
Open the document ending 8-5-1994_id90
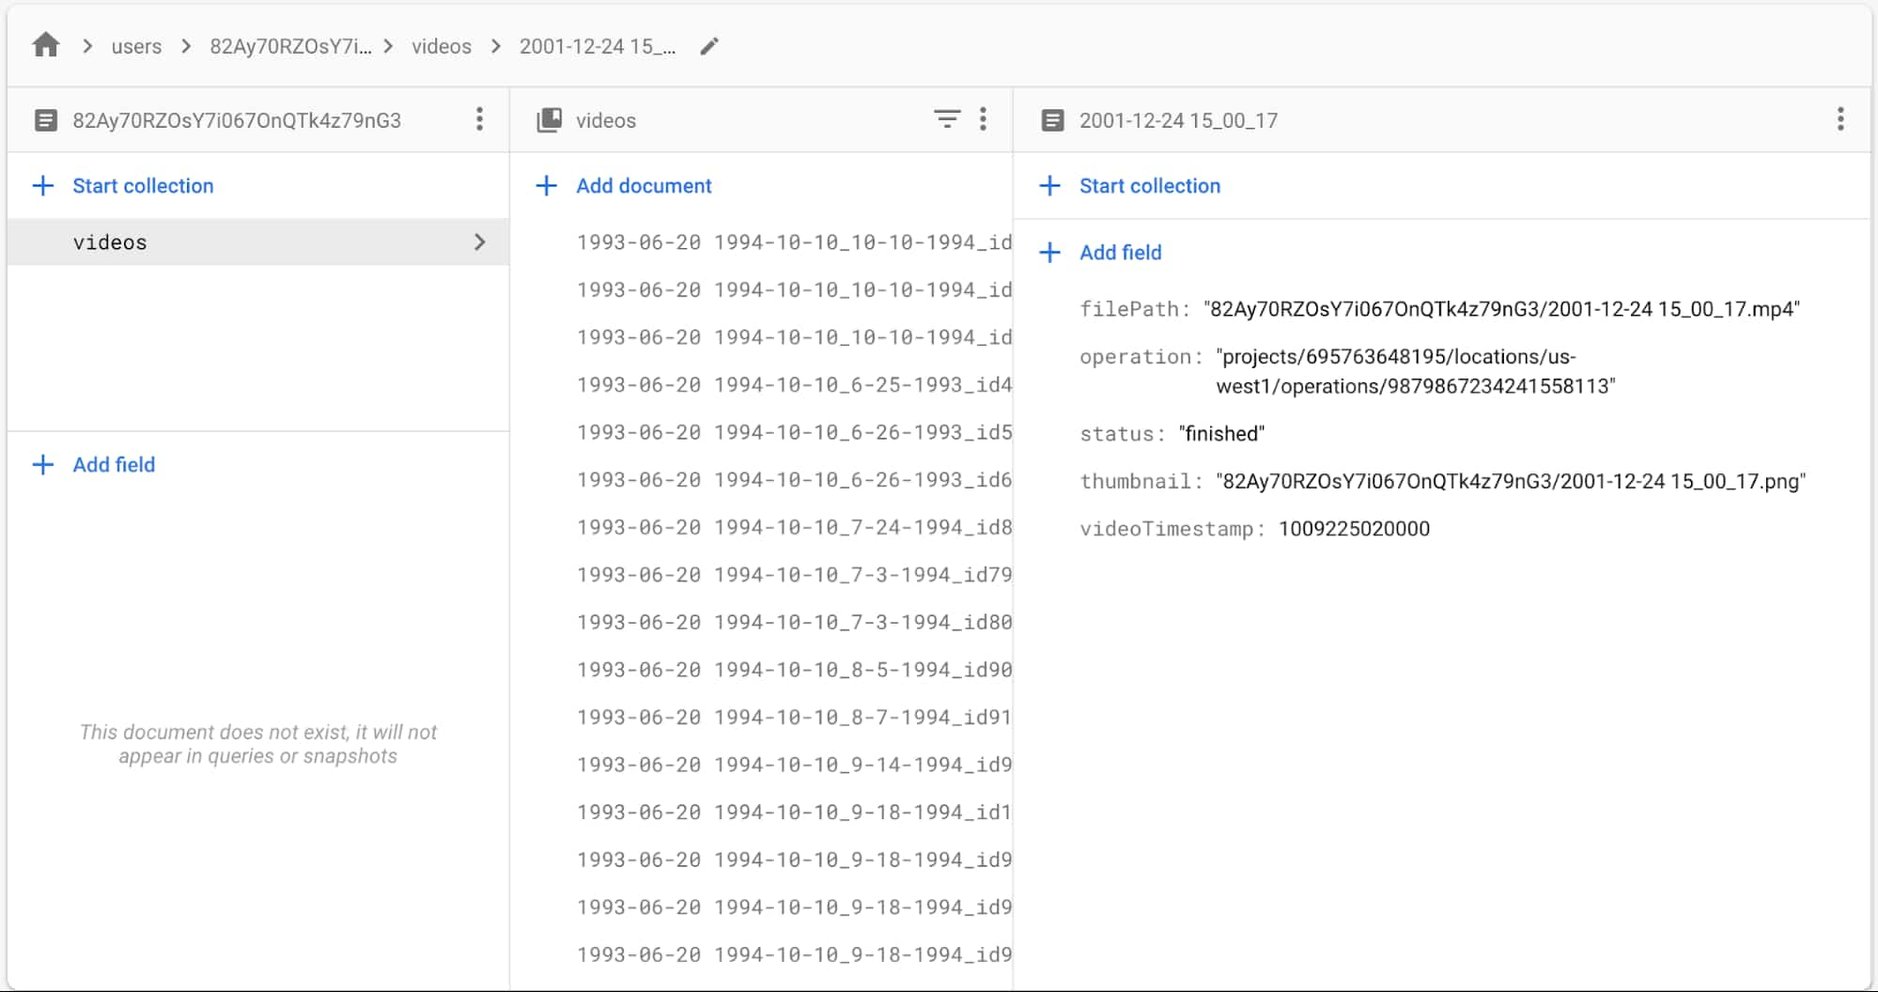pos(794,670)
